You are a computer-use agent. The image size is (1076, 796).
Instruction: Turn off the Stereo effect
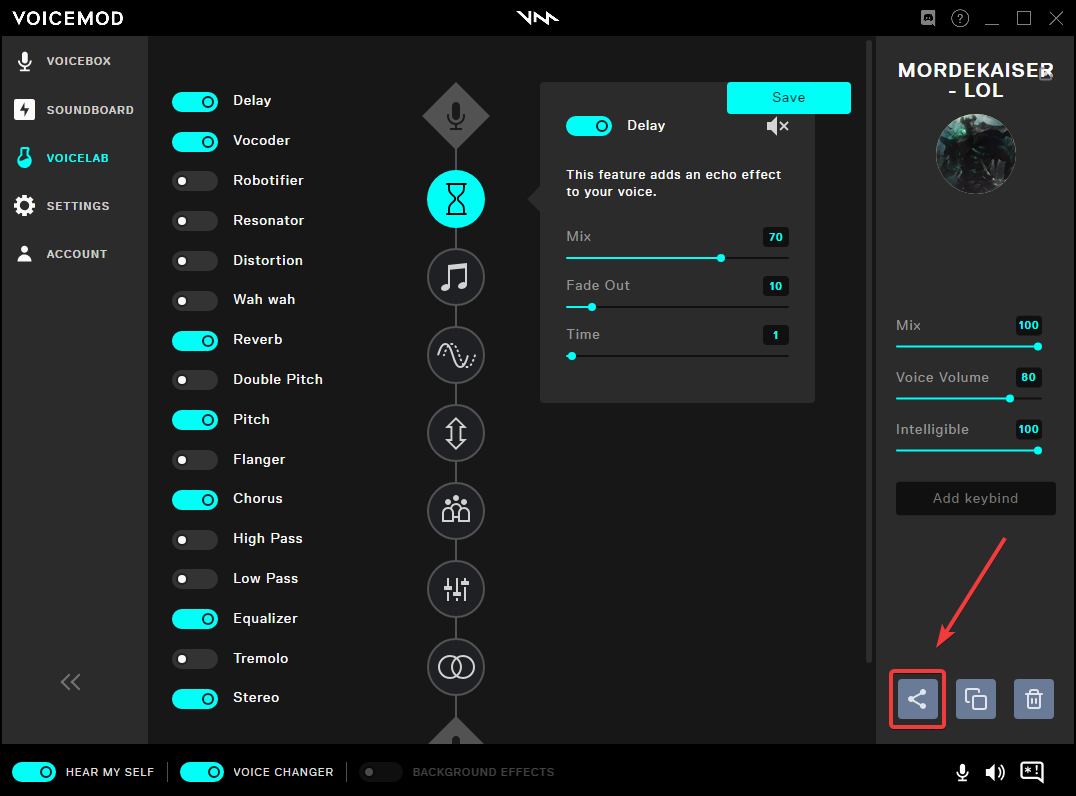tap(195, 699)
